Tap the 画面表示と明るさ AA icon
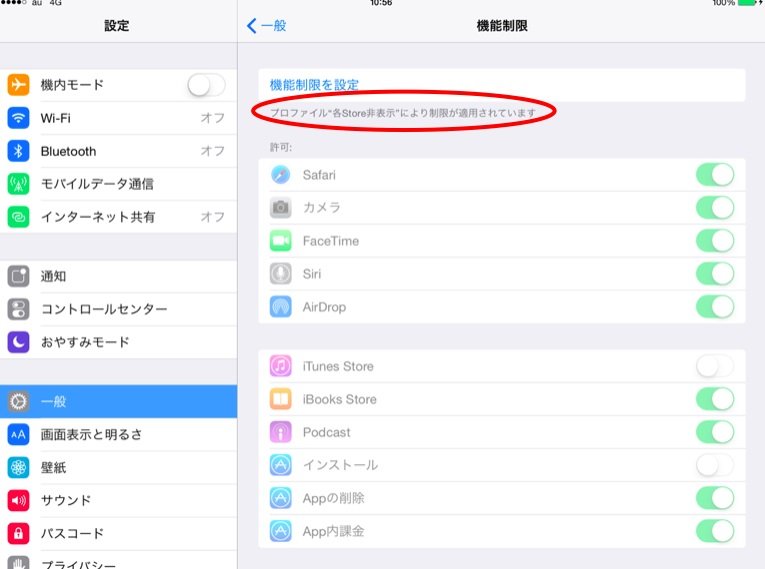 pos(18,434)
